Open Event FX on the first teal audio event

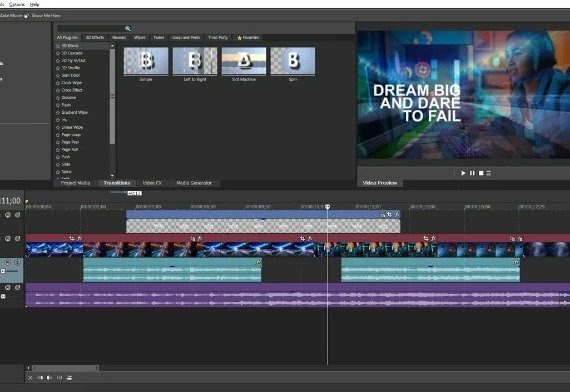tap(258, 262)
